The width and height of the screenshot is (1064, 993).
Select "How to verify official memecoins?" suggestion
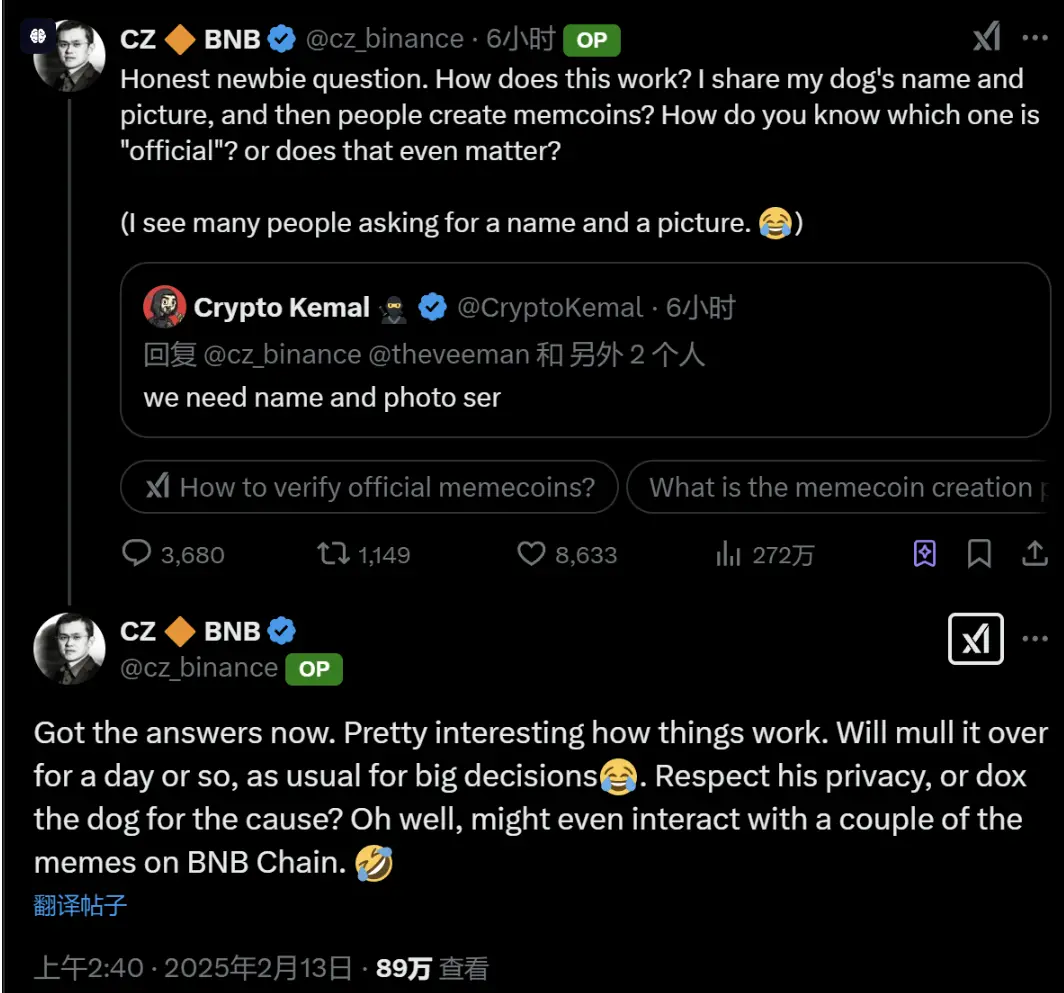[x=369, y=487]
